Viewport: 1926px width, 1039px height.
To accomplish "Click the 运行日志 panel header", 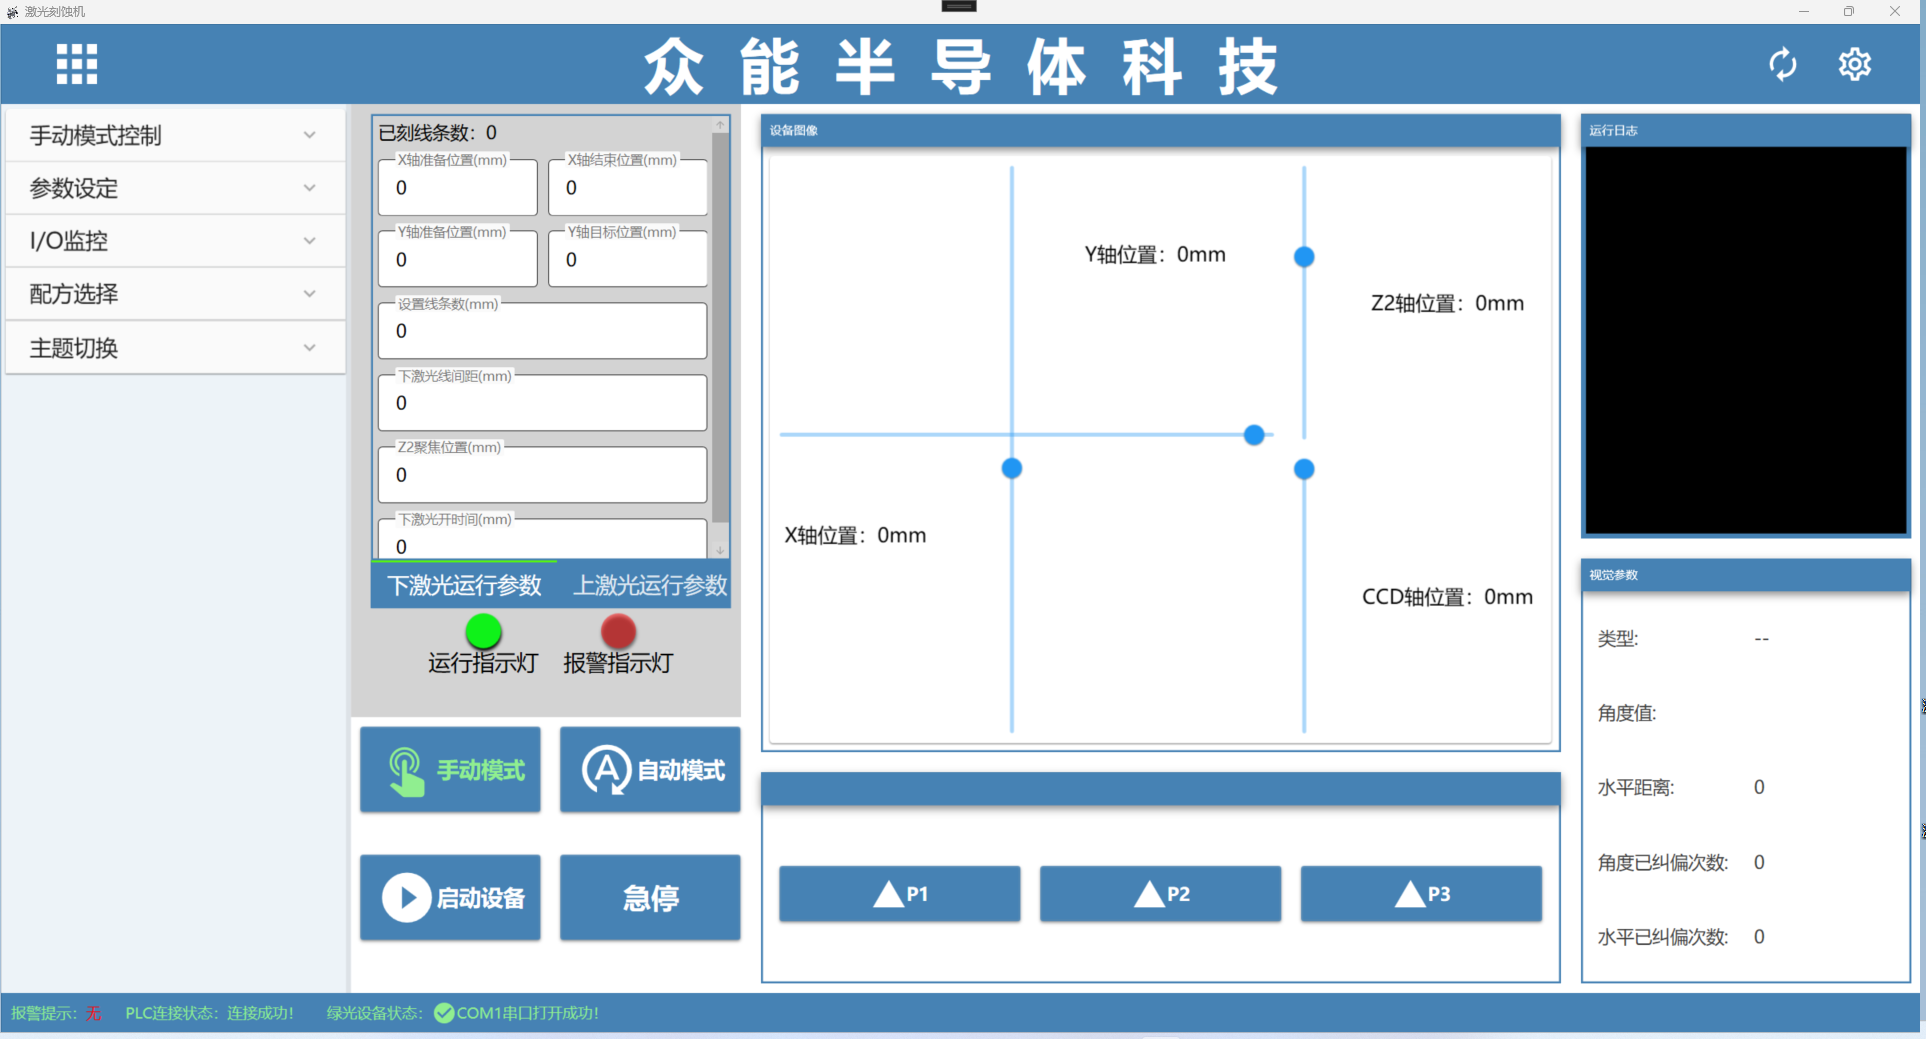I will [x=1746, y=130].
